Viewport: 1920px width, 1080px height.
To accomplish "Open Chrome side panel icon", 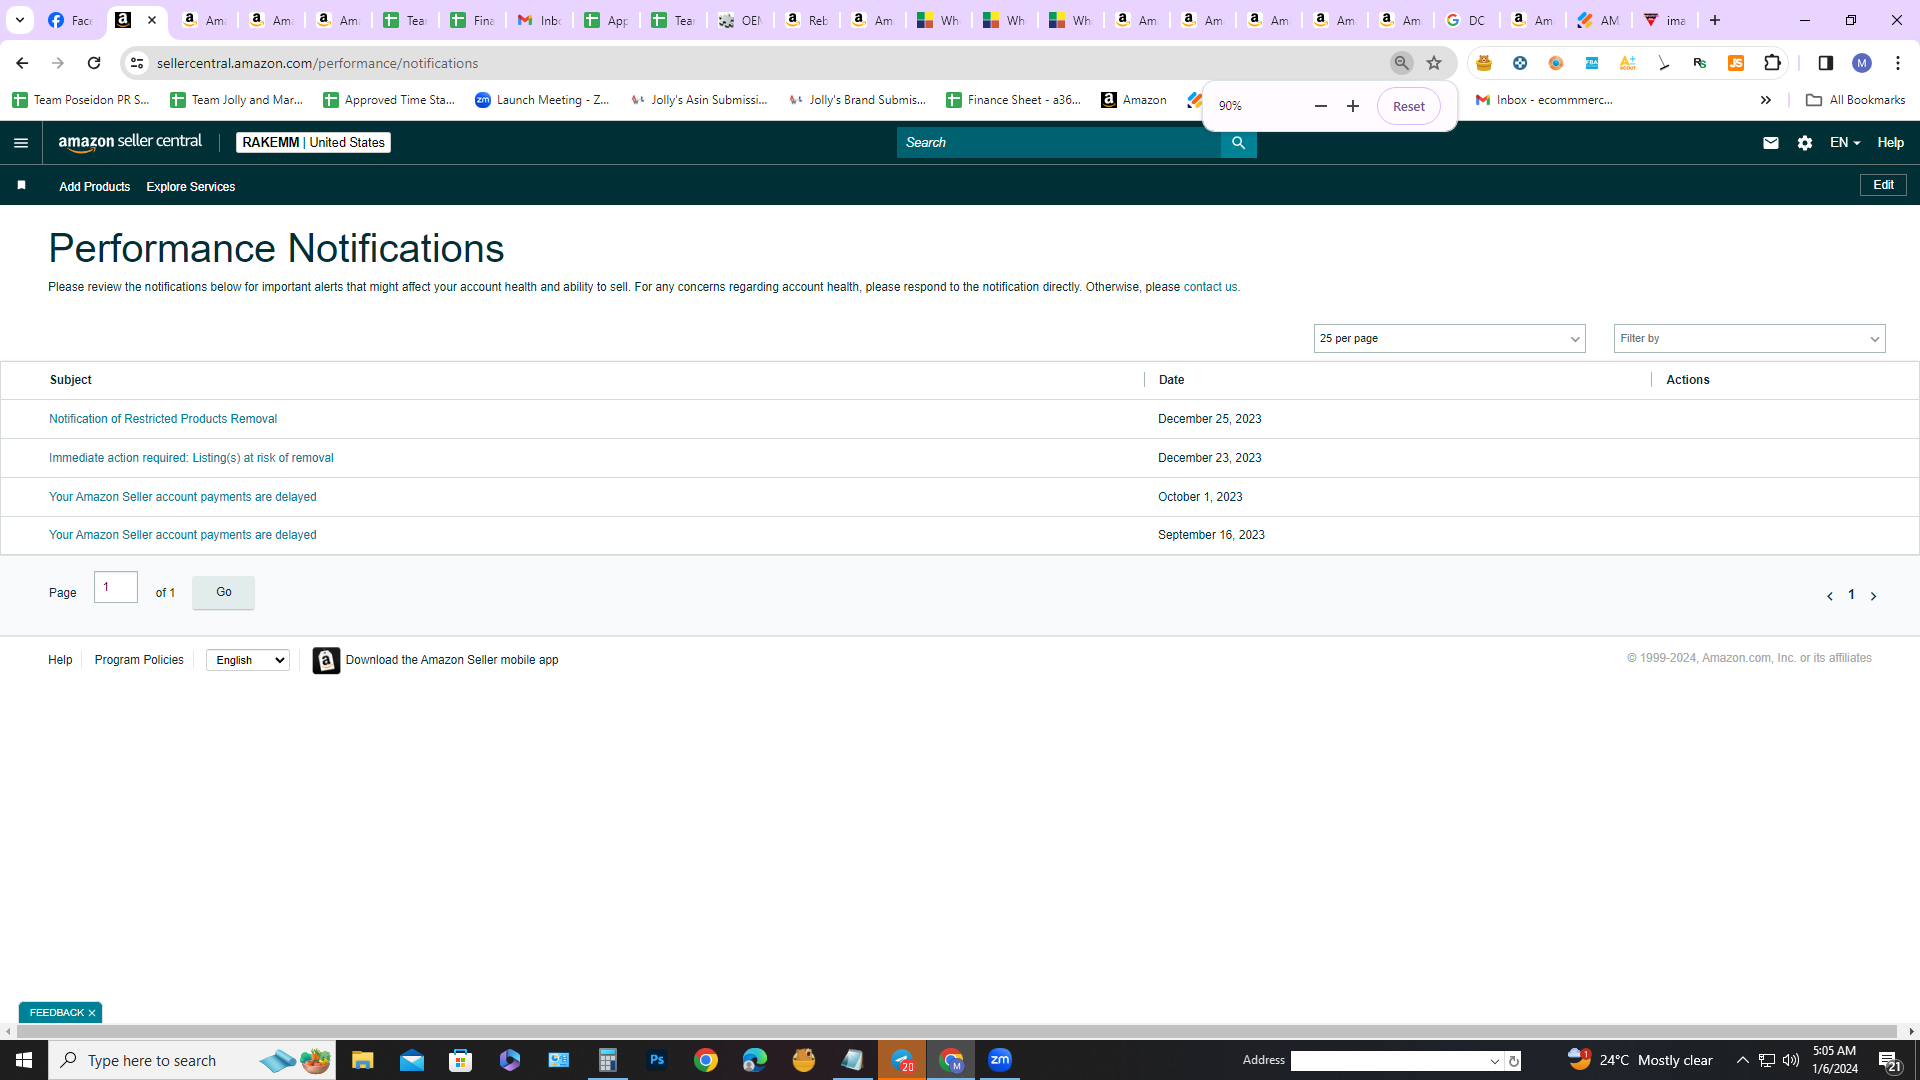I will tap(1825, 63).
